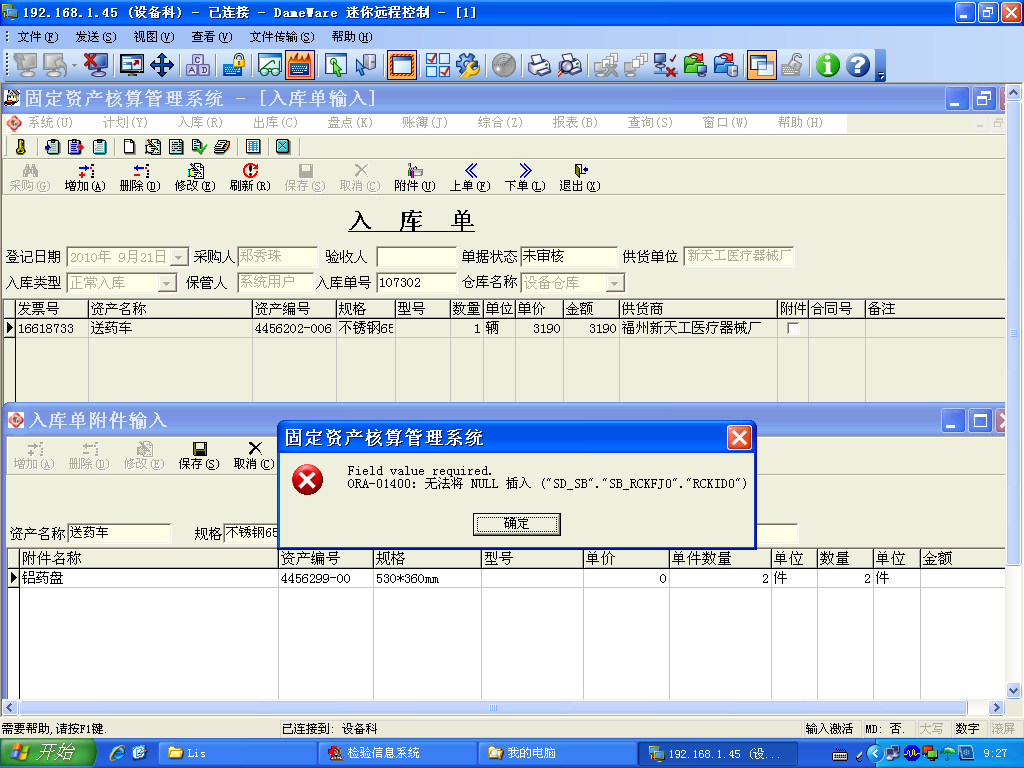Click the 验收人 input field
The width and height of the screenshot is (1024, 768).
pos(416,257)
